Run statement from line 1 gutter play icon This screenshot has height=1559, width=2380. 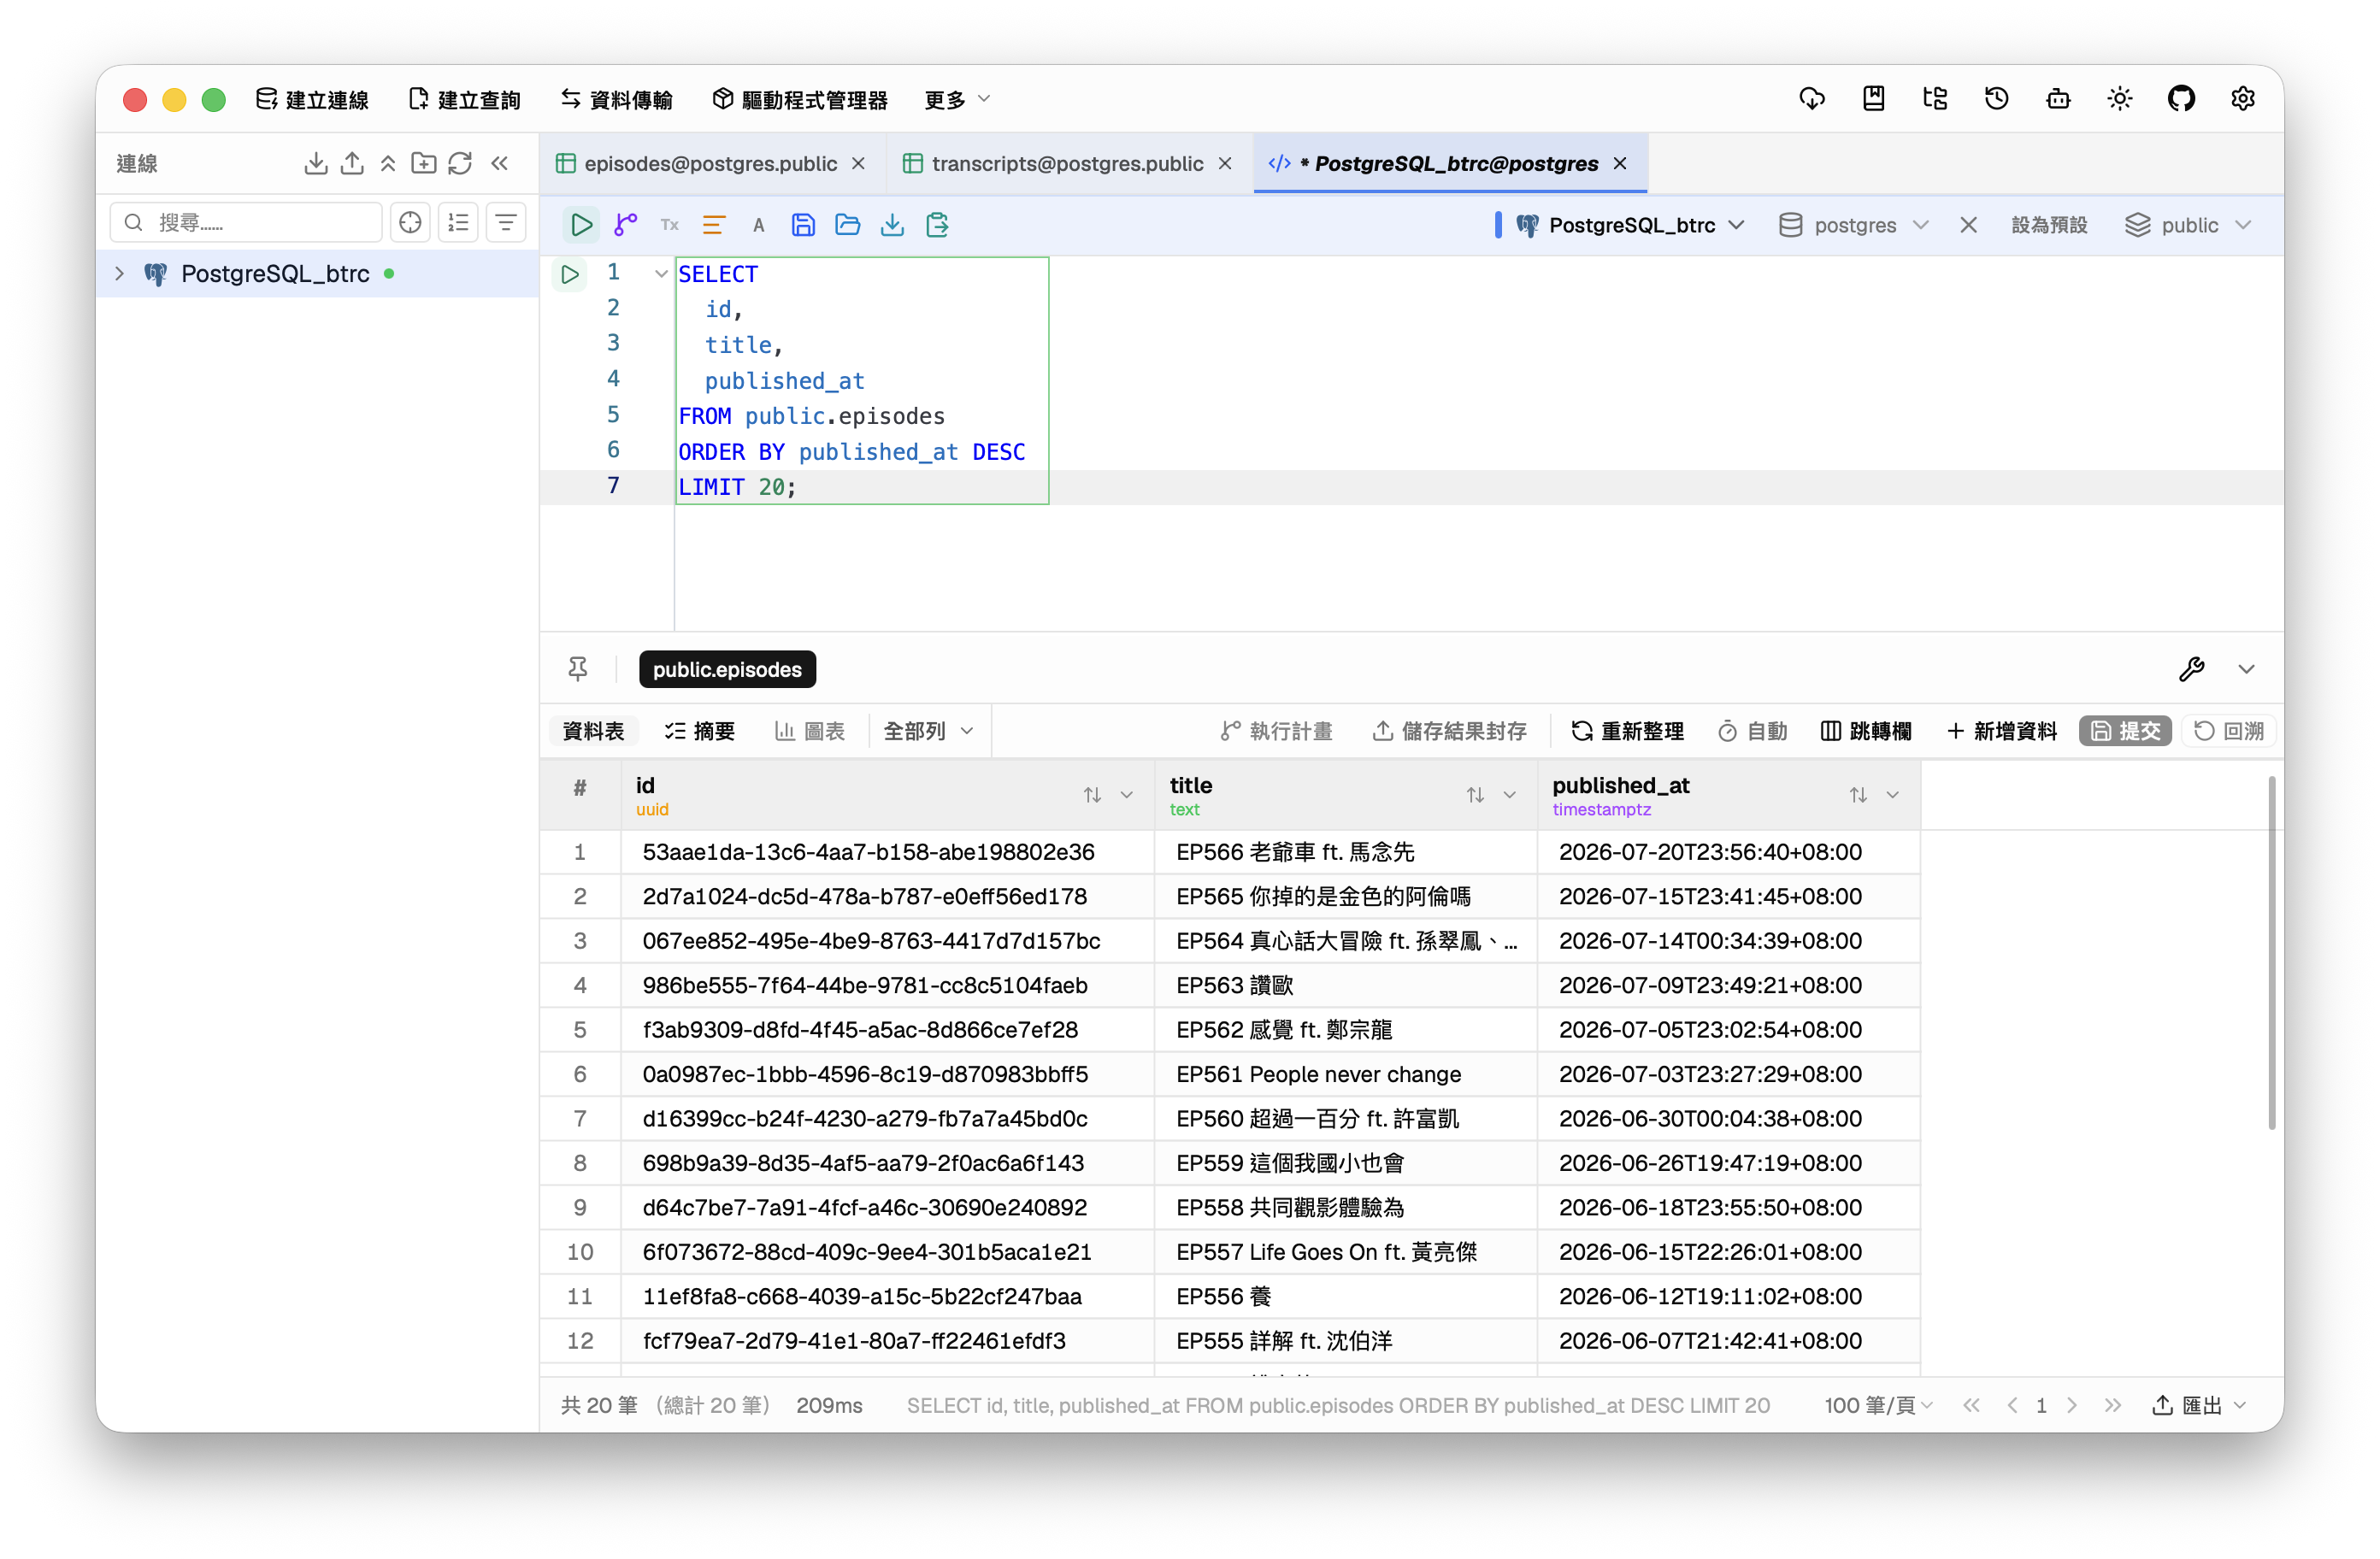(570, 274)
